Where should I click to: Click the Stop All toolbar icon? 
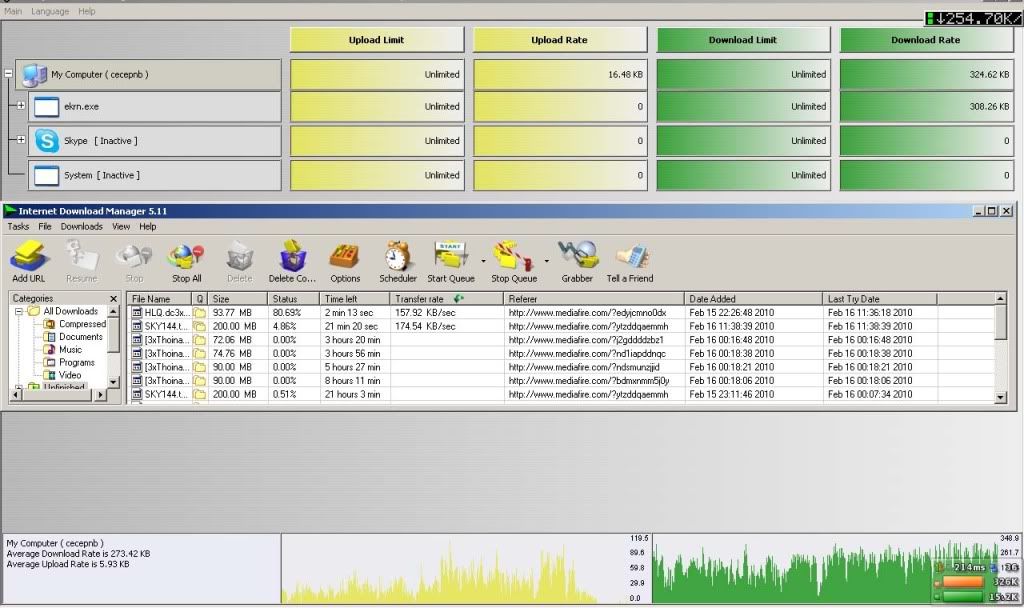point(186,257)
